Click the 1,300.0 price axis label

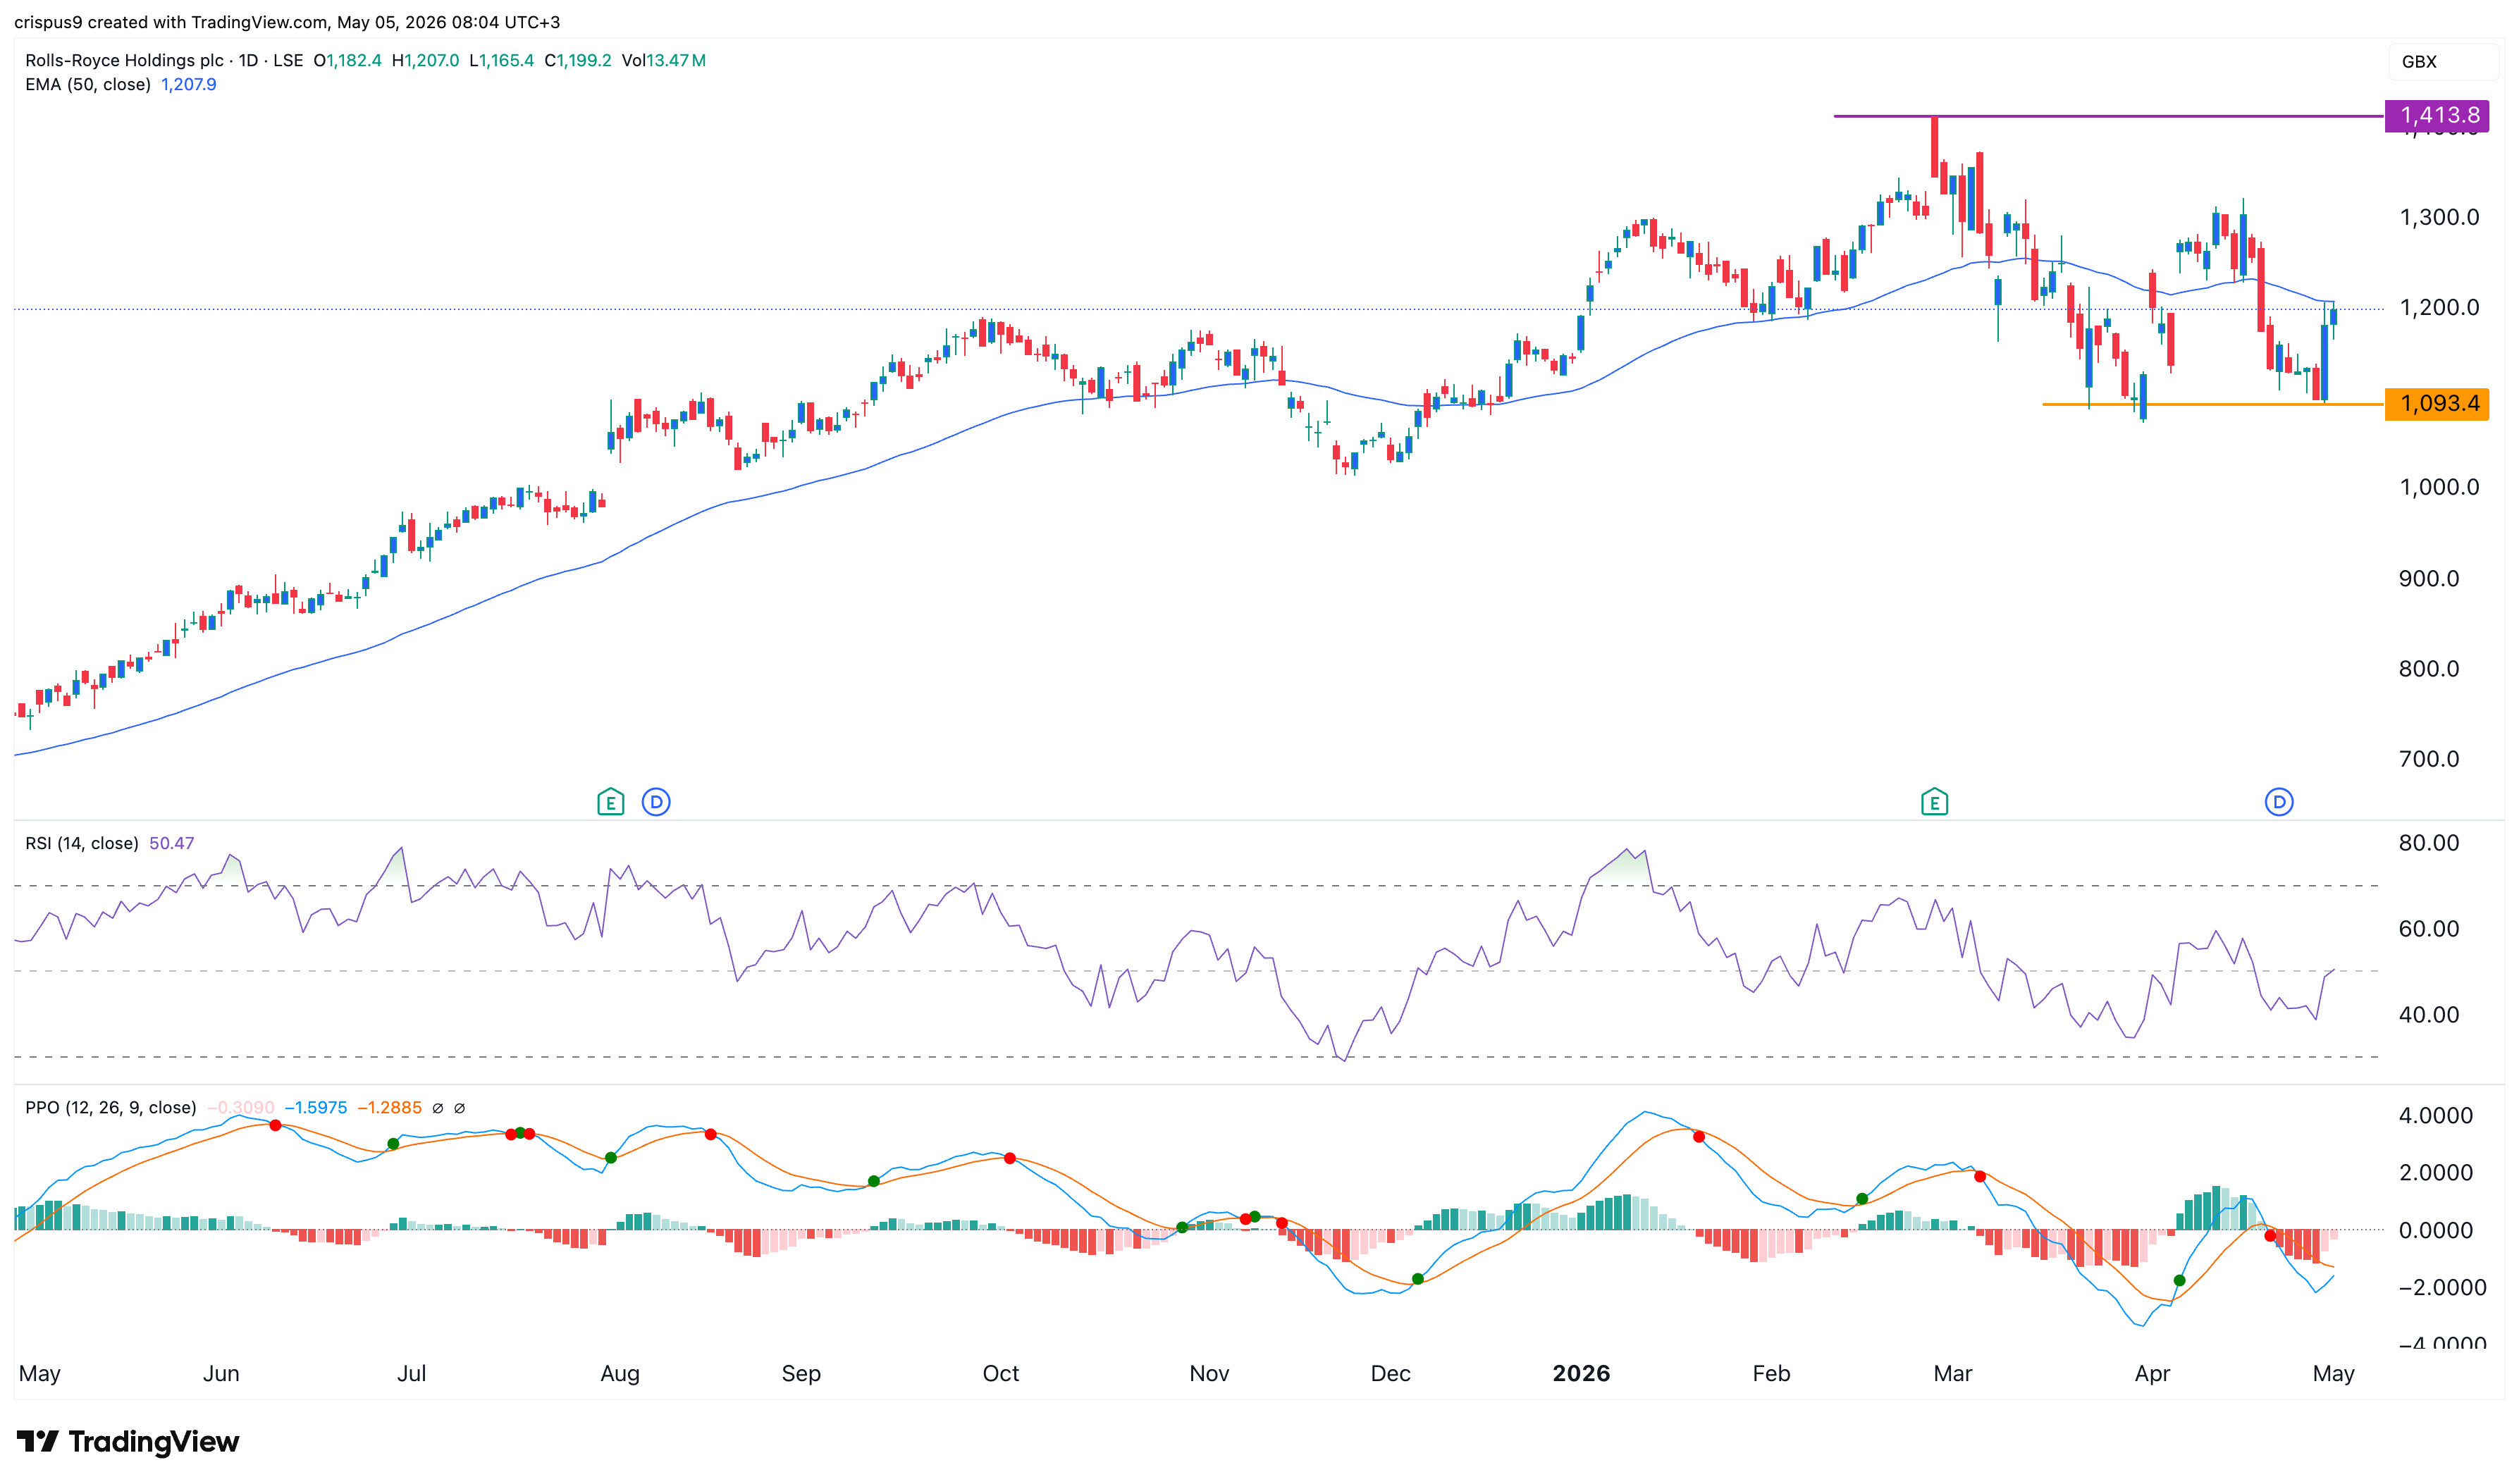(2439, 217)
